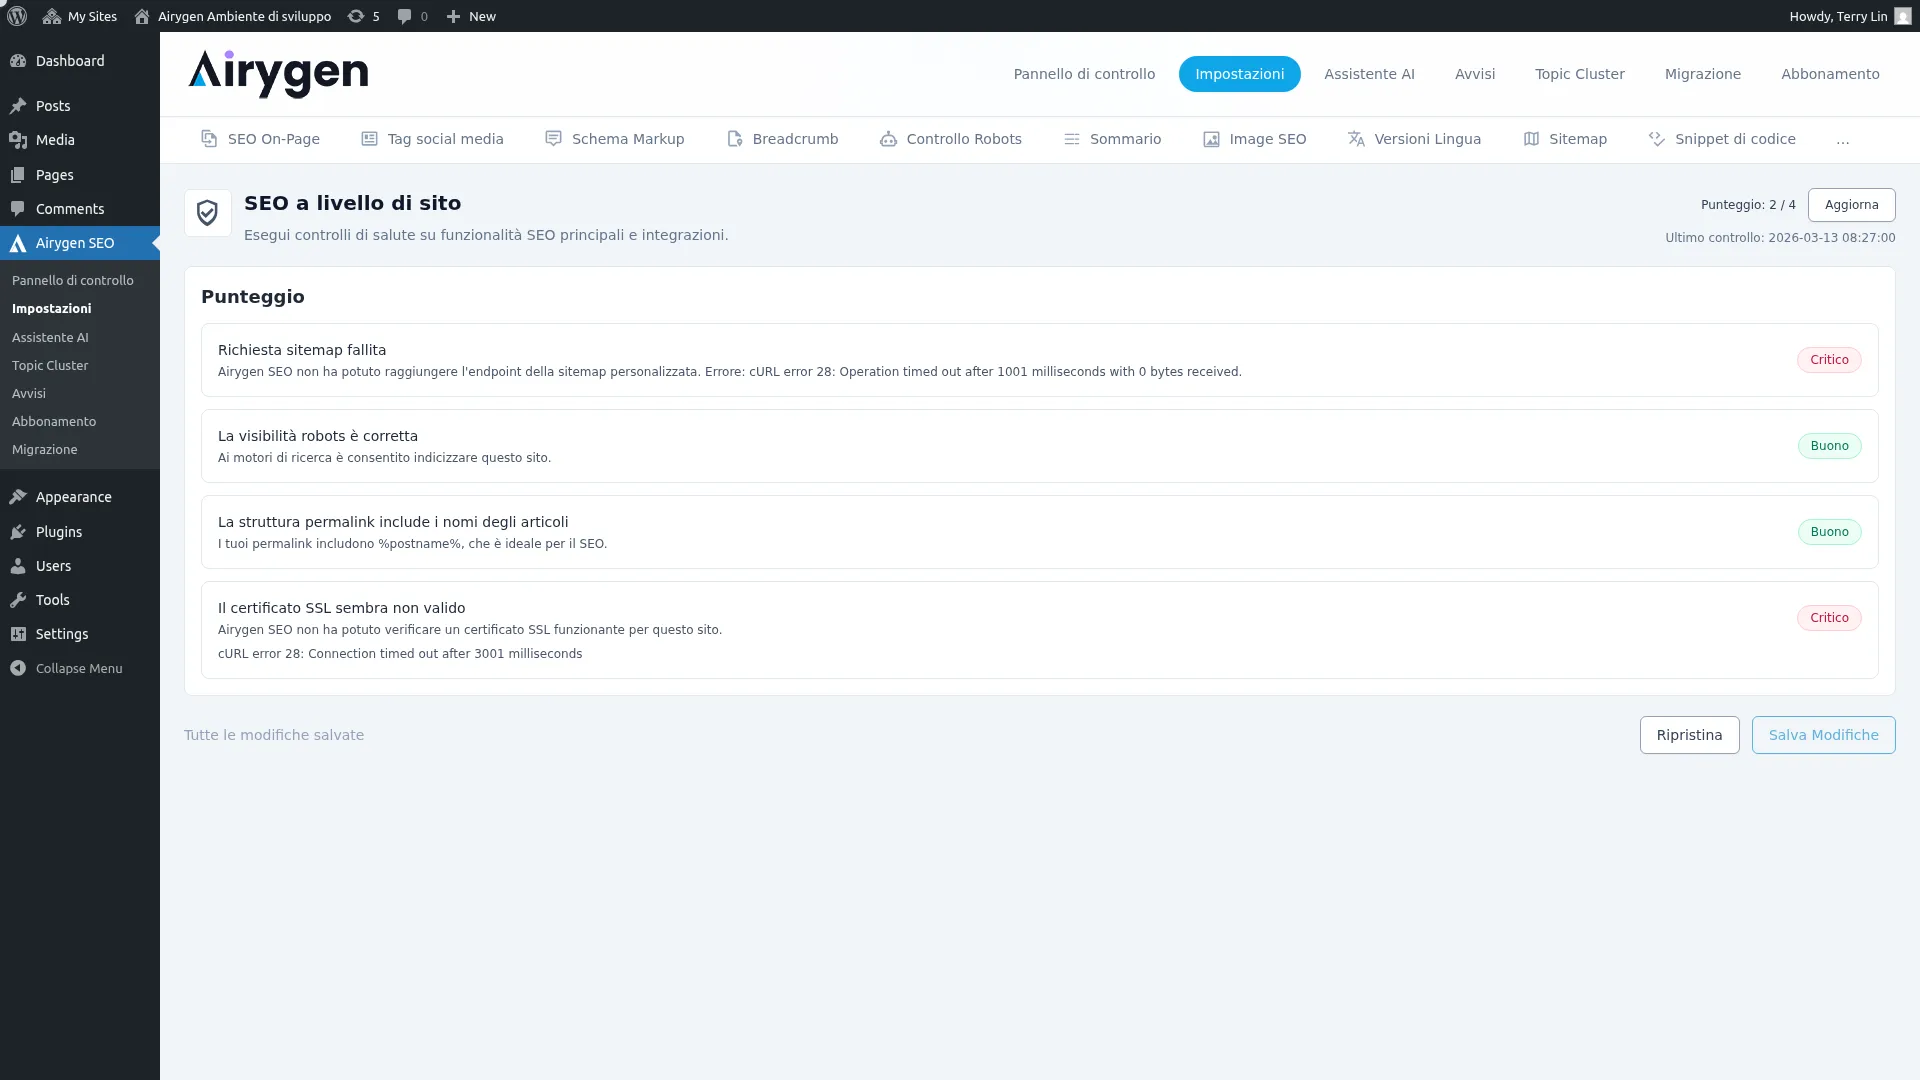Click the shield check icon by page title
1920x1080 pixels.
coord(208,213)
